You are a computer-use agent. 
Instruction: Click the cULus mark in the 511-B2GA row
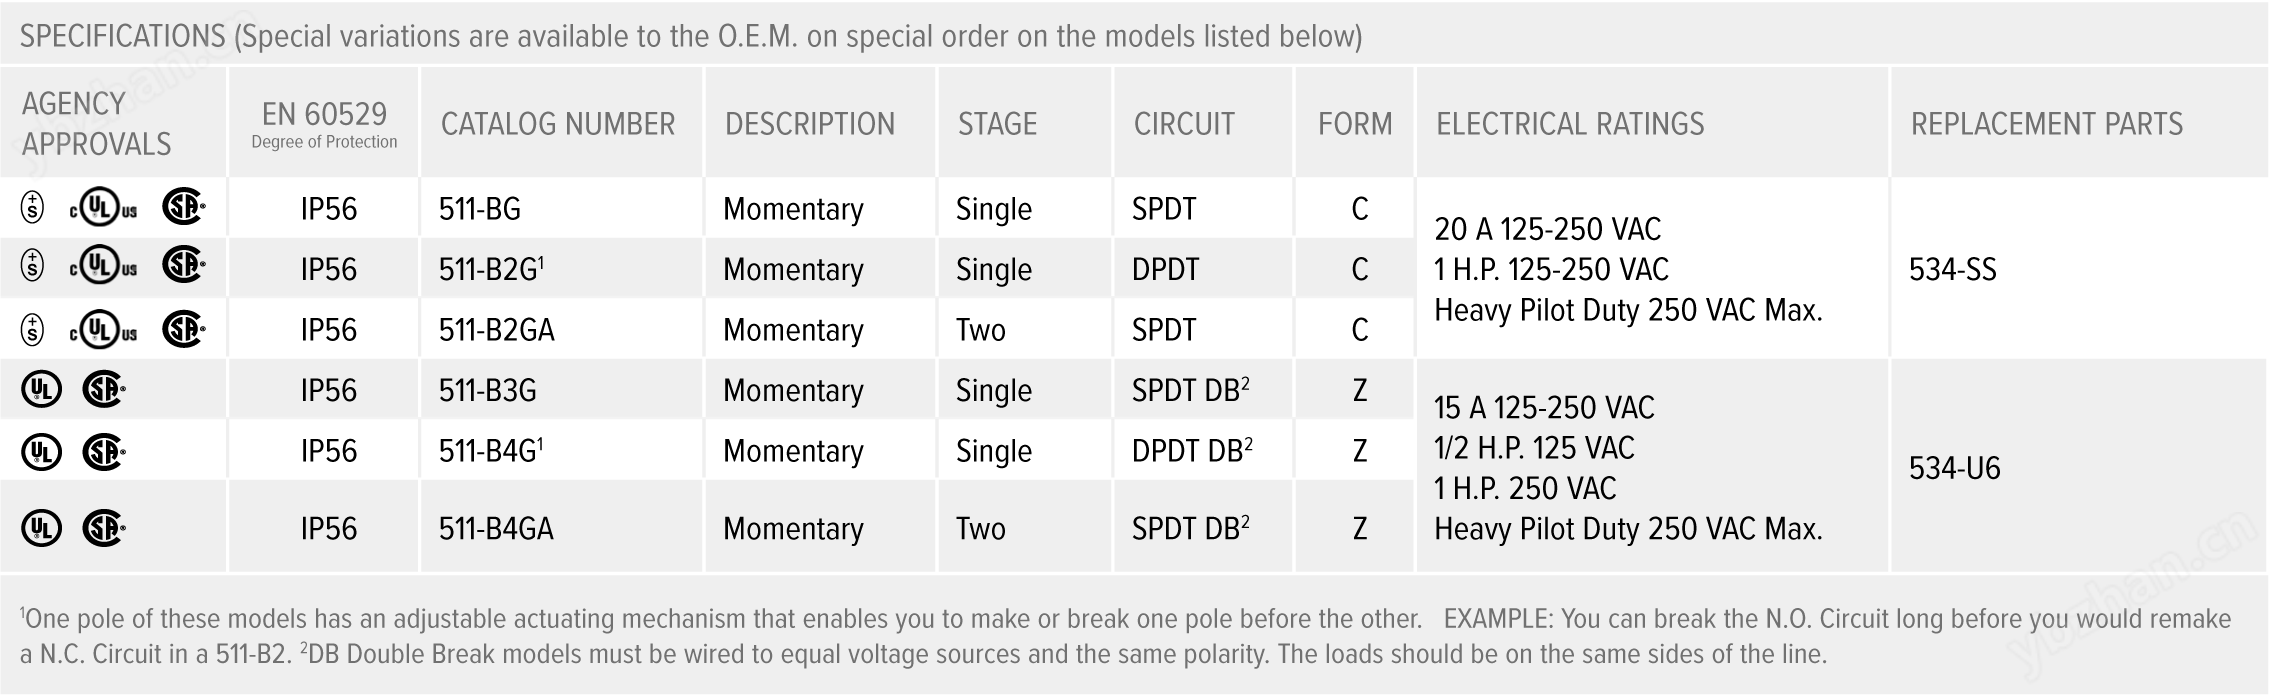[103, 330]
